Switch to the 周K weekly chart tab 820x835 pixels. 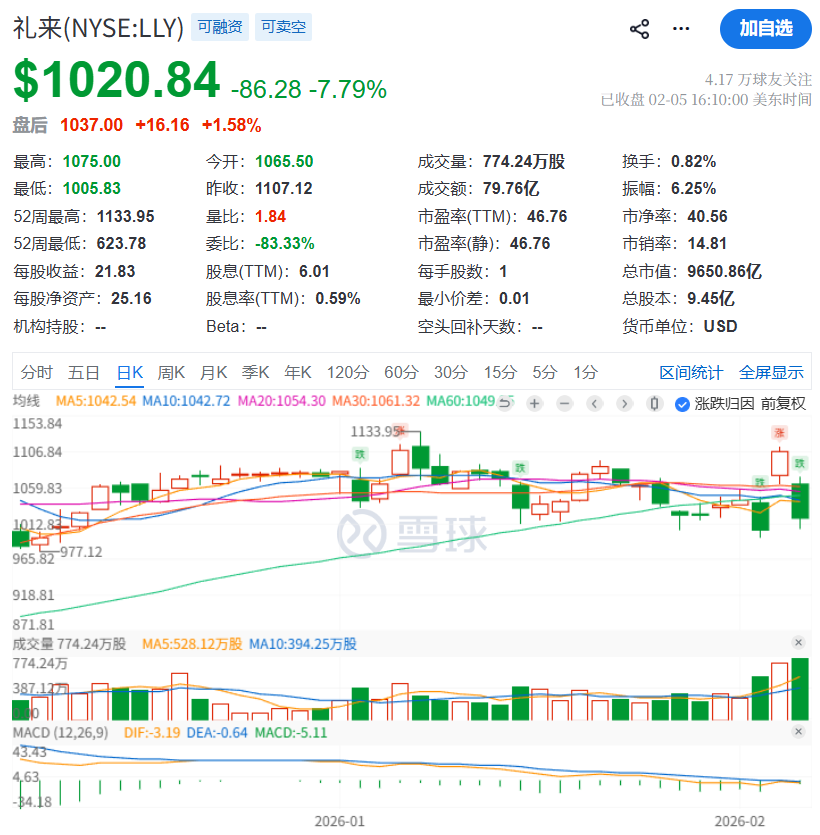click(171, 371)
